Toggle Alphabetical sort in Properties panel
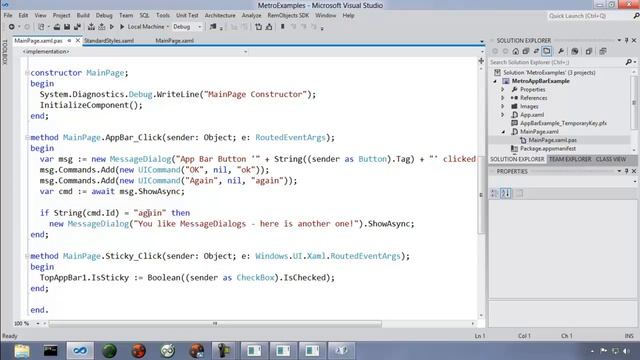 click(505, 193)
